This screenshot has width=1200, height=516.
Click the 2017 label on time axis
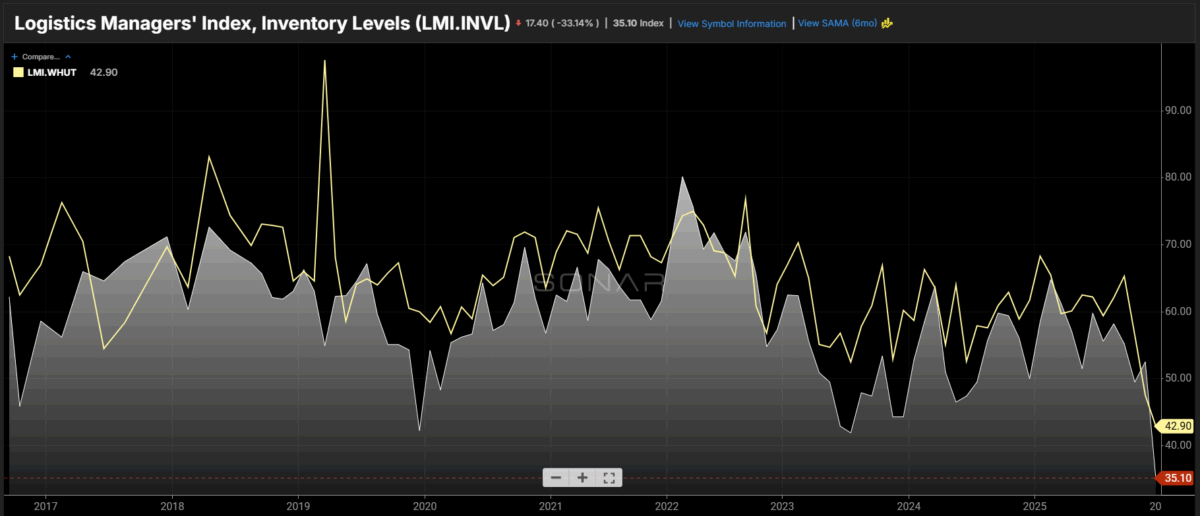click(46, 506)
